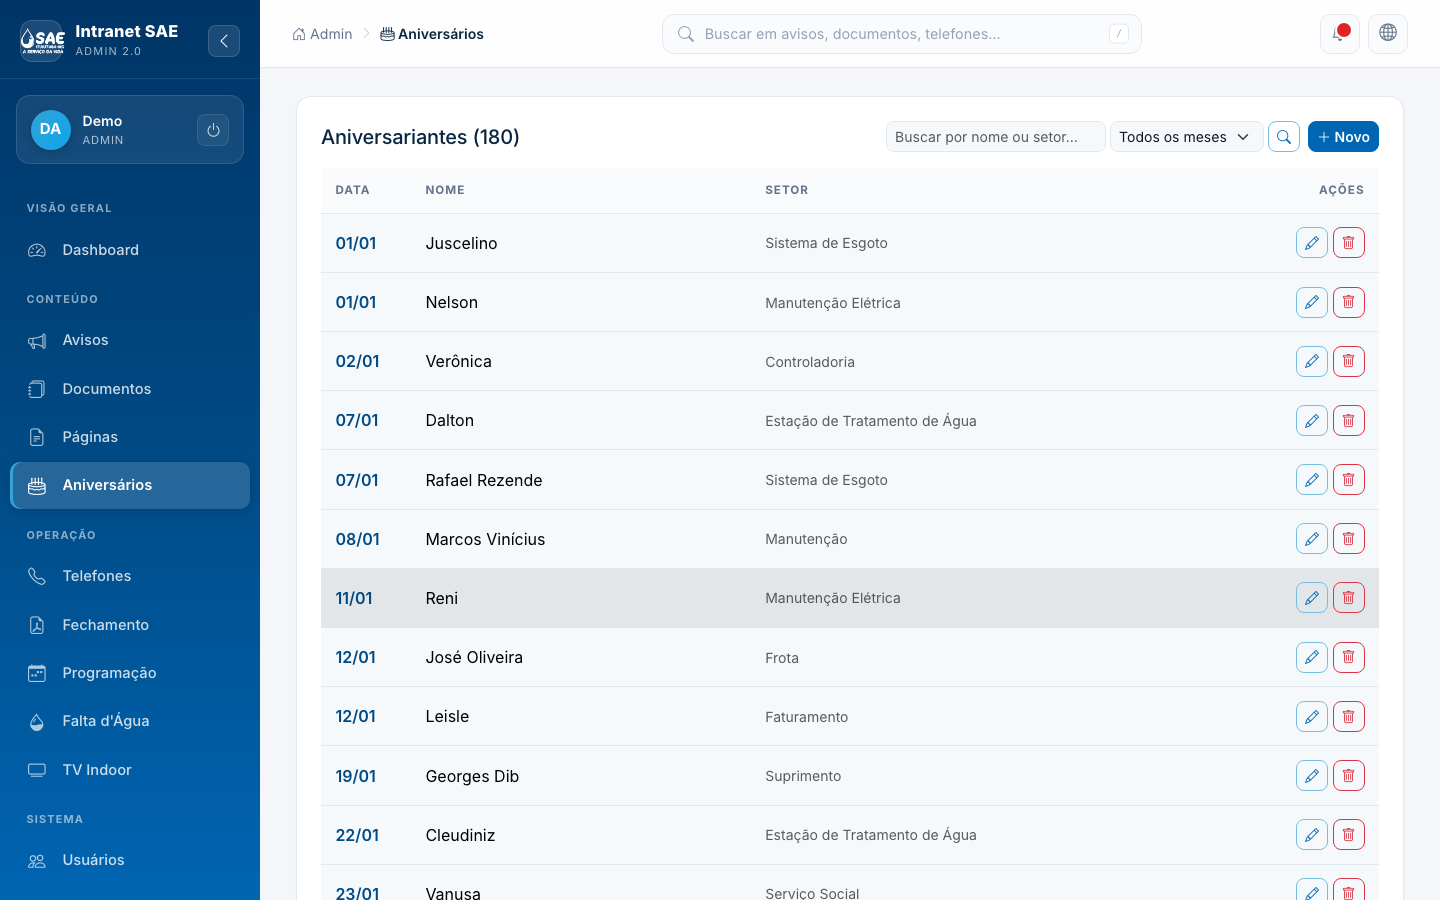Screen dimensions: 1440x900
Task: Delete Rafael Rezende's birthday entry
Action: pos(1349,480)
